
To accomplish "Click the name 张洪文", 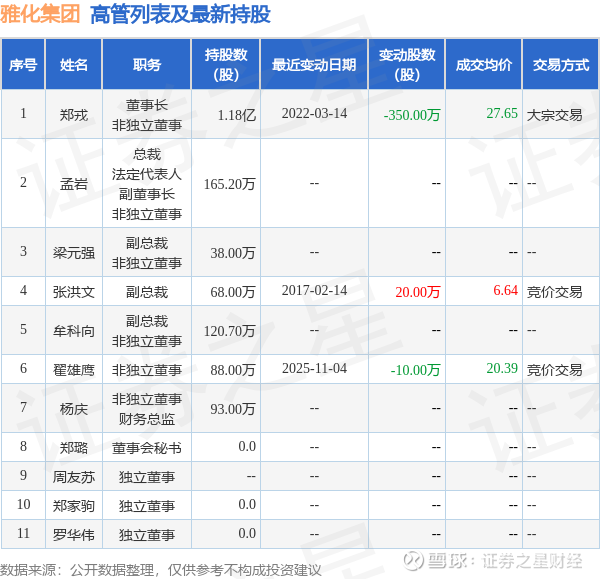I will (73, 292).
